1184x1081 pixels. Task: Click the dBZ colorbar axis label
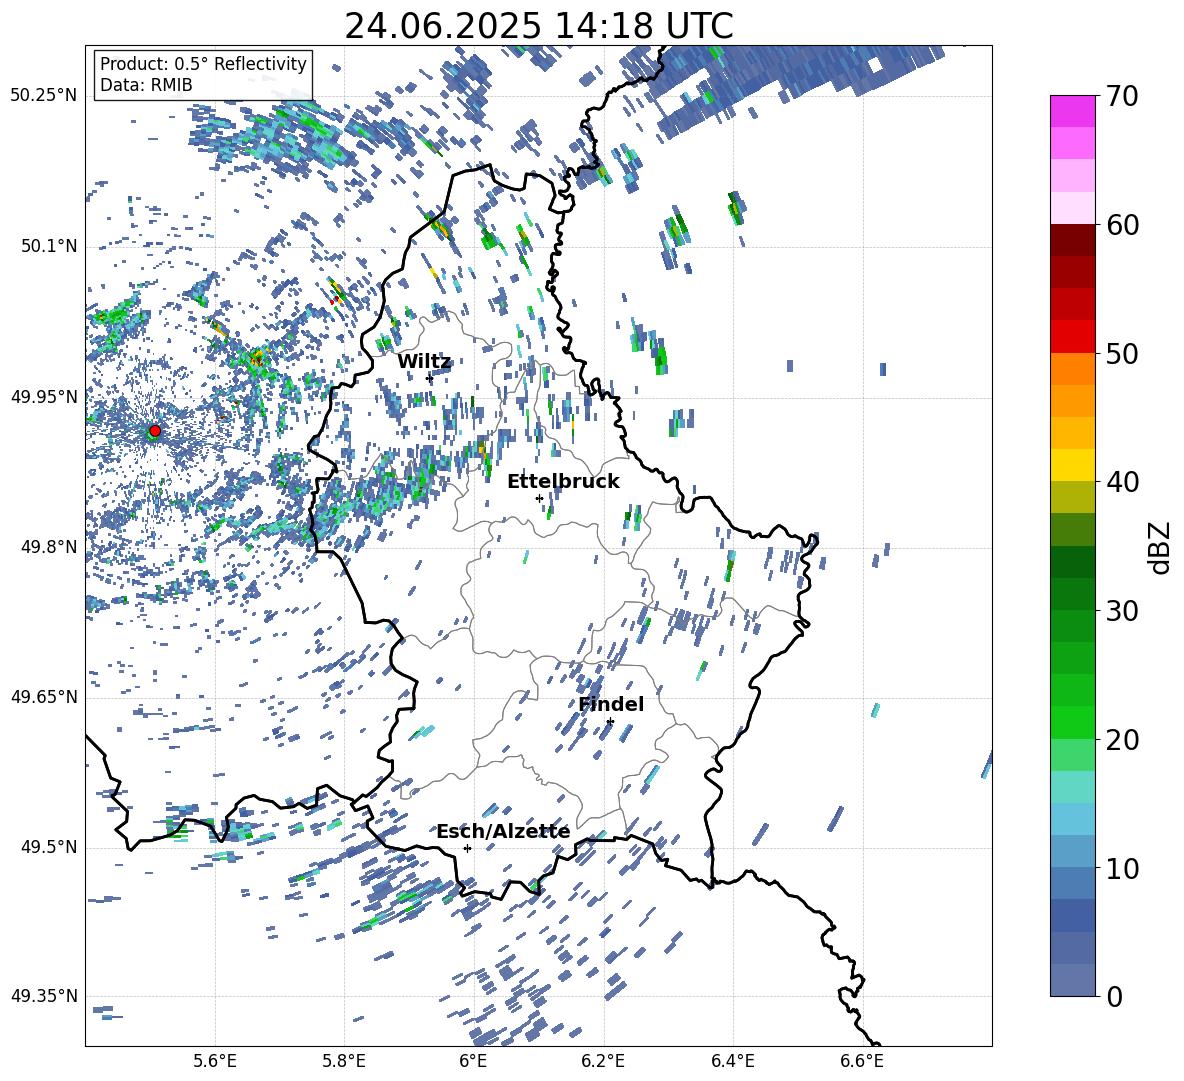pos(1161,547)
